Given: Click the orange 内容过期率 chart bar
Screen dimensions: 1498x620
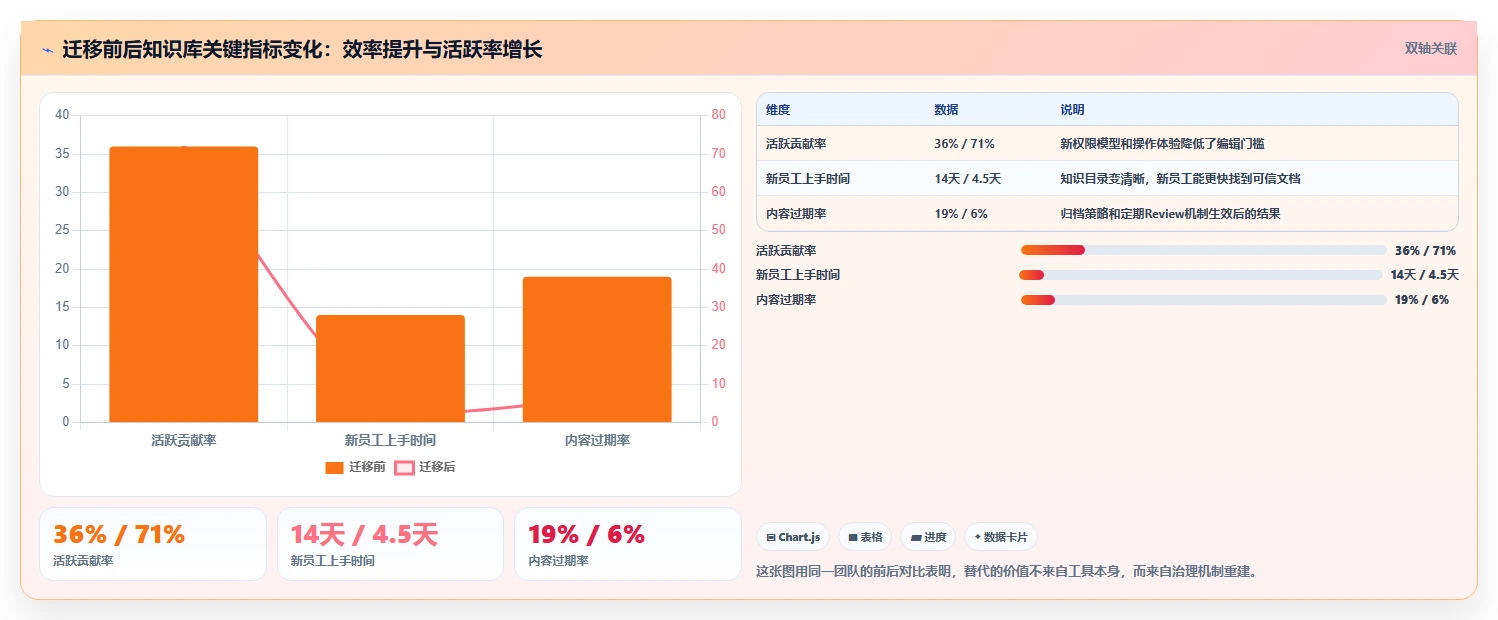Looking at the screenshot, I should pos(597,349).
